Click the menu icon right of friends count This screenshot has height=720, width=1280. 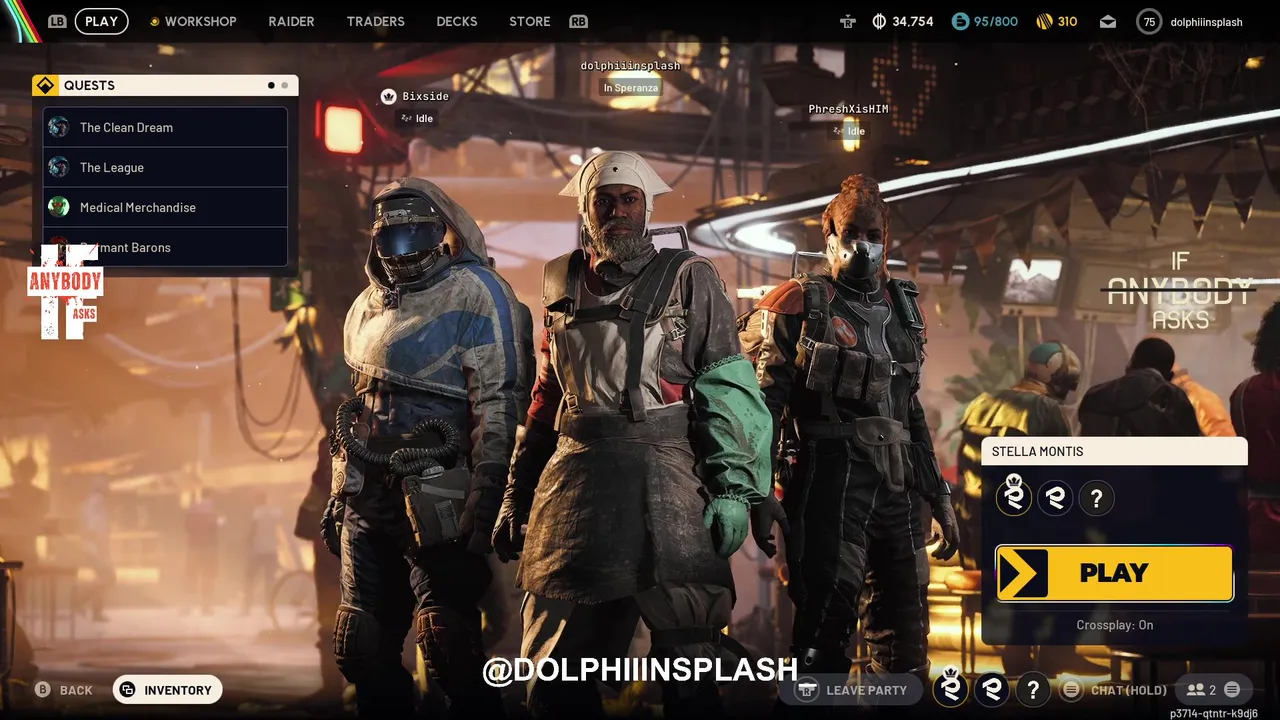pos(1232,690)
